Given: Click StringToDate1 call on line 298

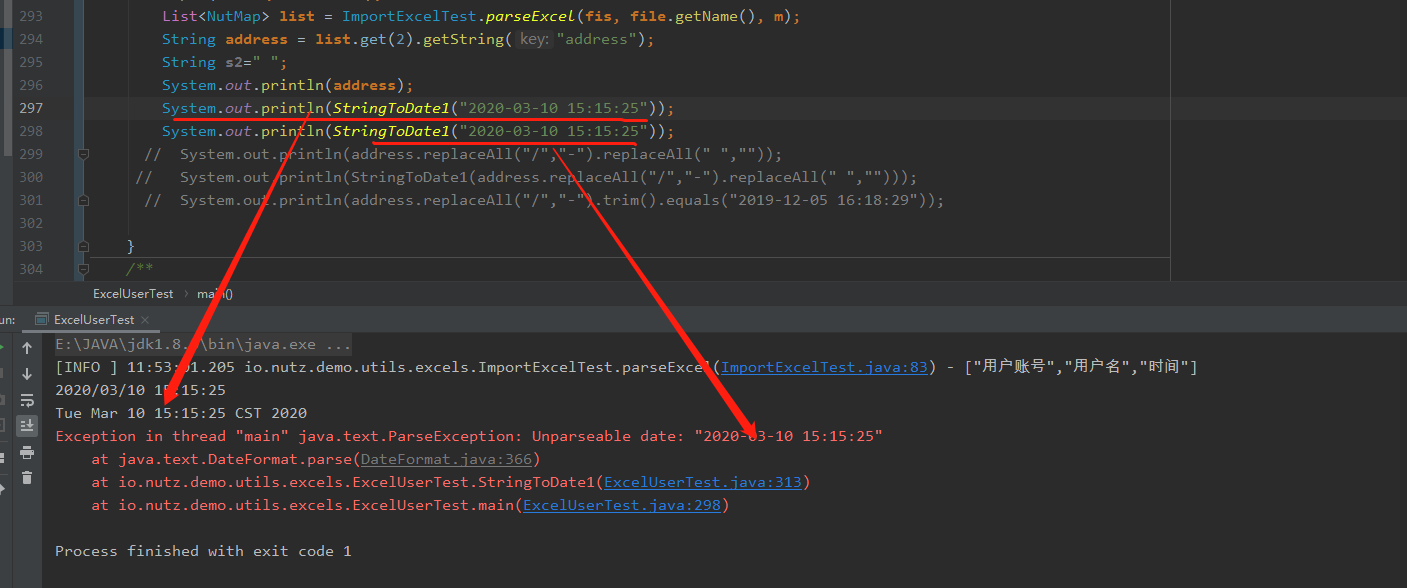Looking at the screenshot, I should (391, 131).
